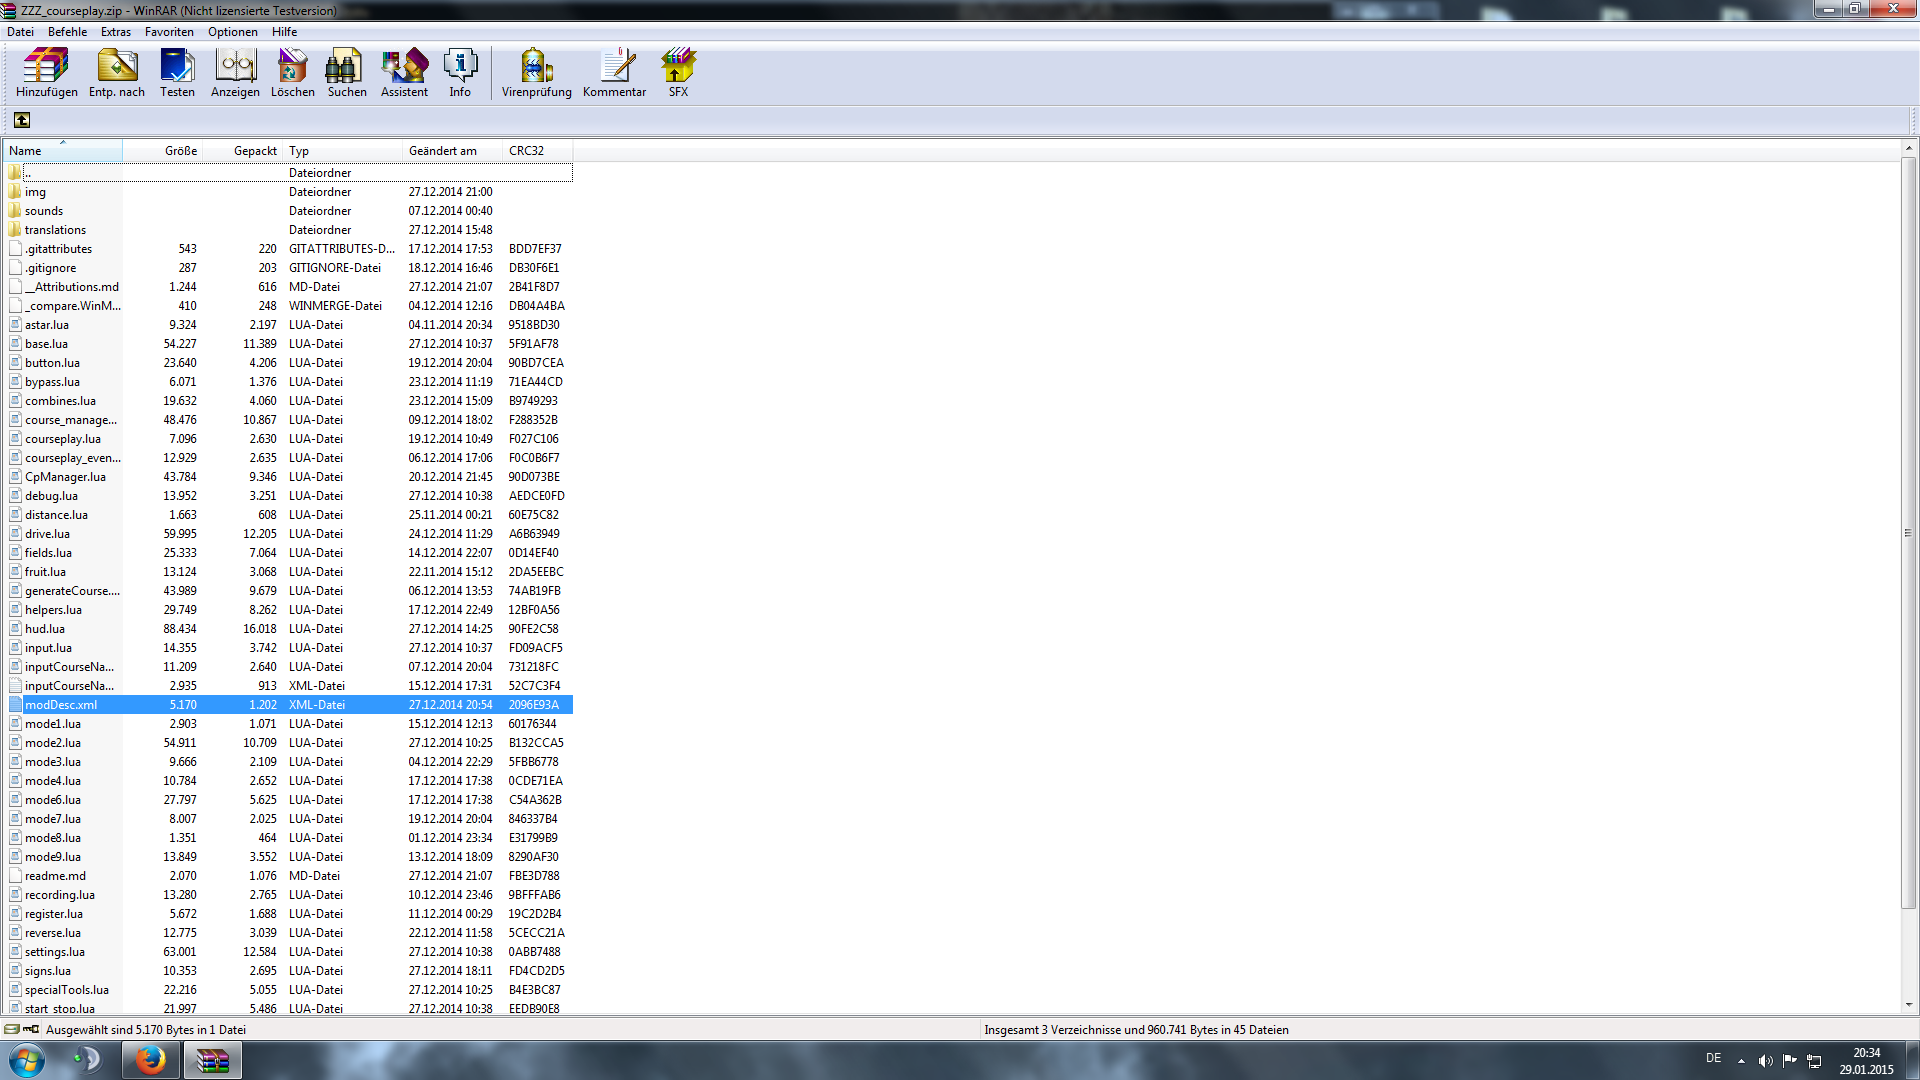Sort by Geändert am column header

[453, 151]
